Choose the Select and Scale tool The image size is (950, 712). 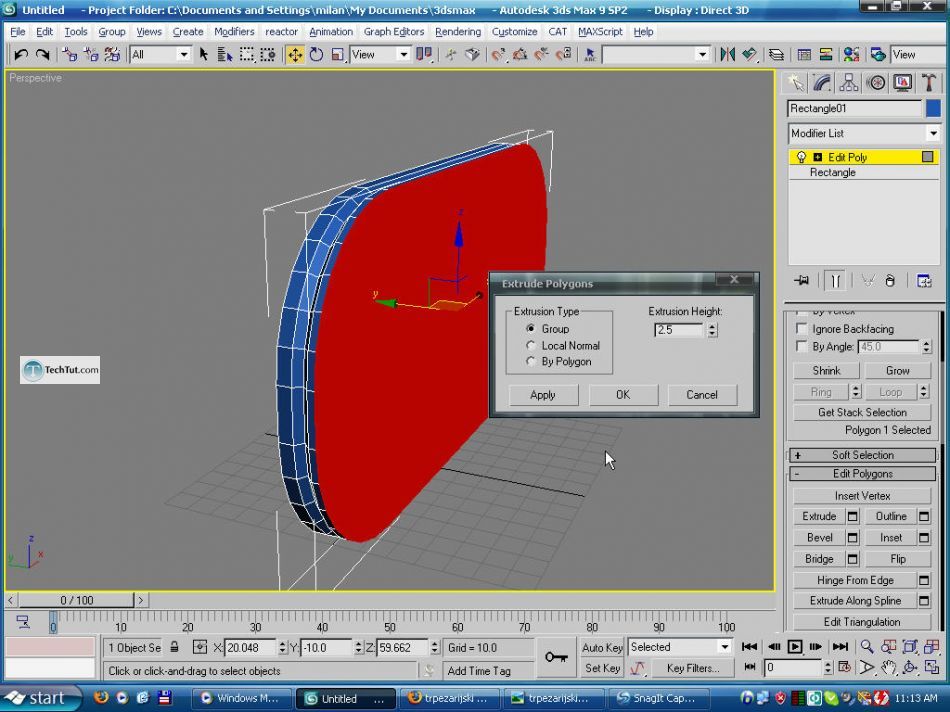coord(337,55)
